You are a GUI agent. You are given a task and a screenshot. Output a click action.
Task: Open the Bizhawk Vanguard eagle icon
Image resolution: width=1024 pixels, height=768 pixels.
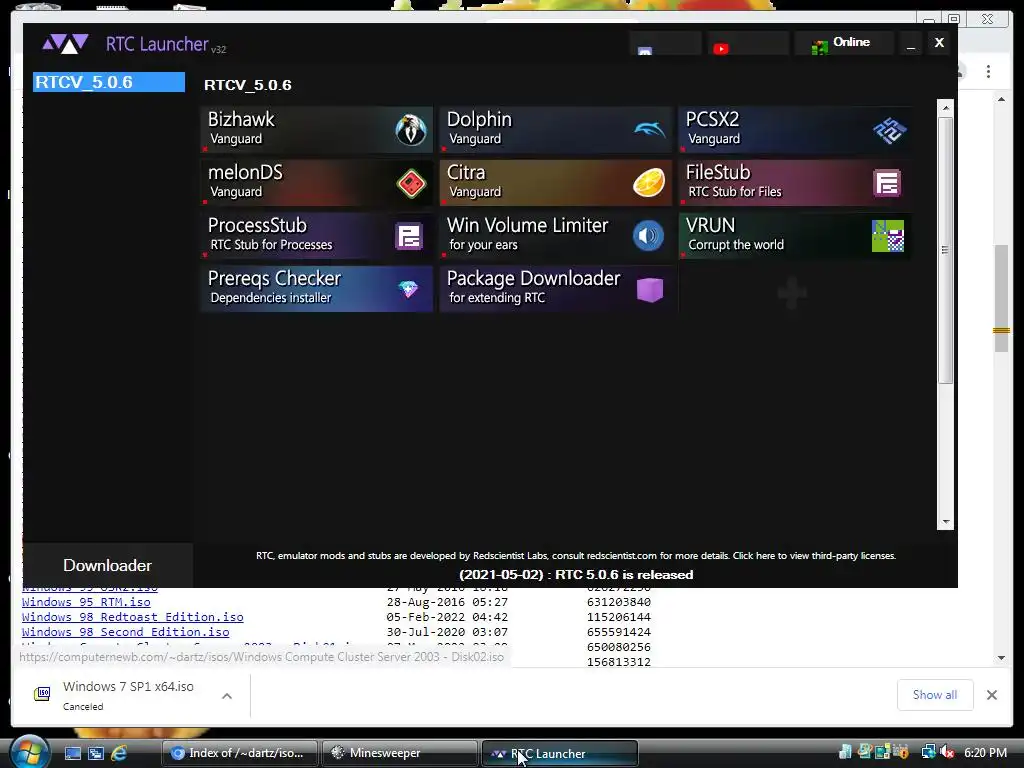(411, 129)
